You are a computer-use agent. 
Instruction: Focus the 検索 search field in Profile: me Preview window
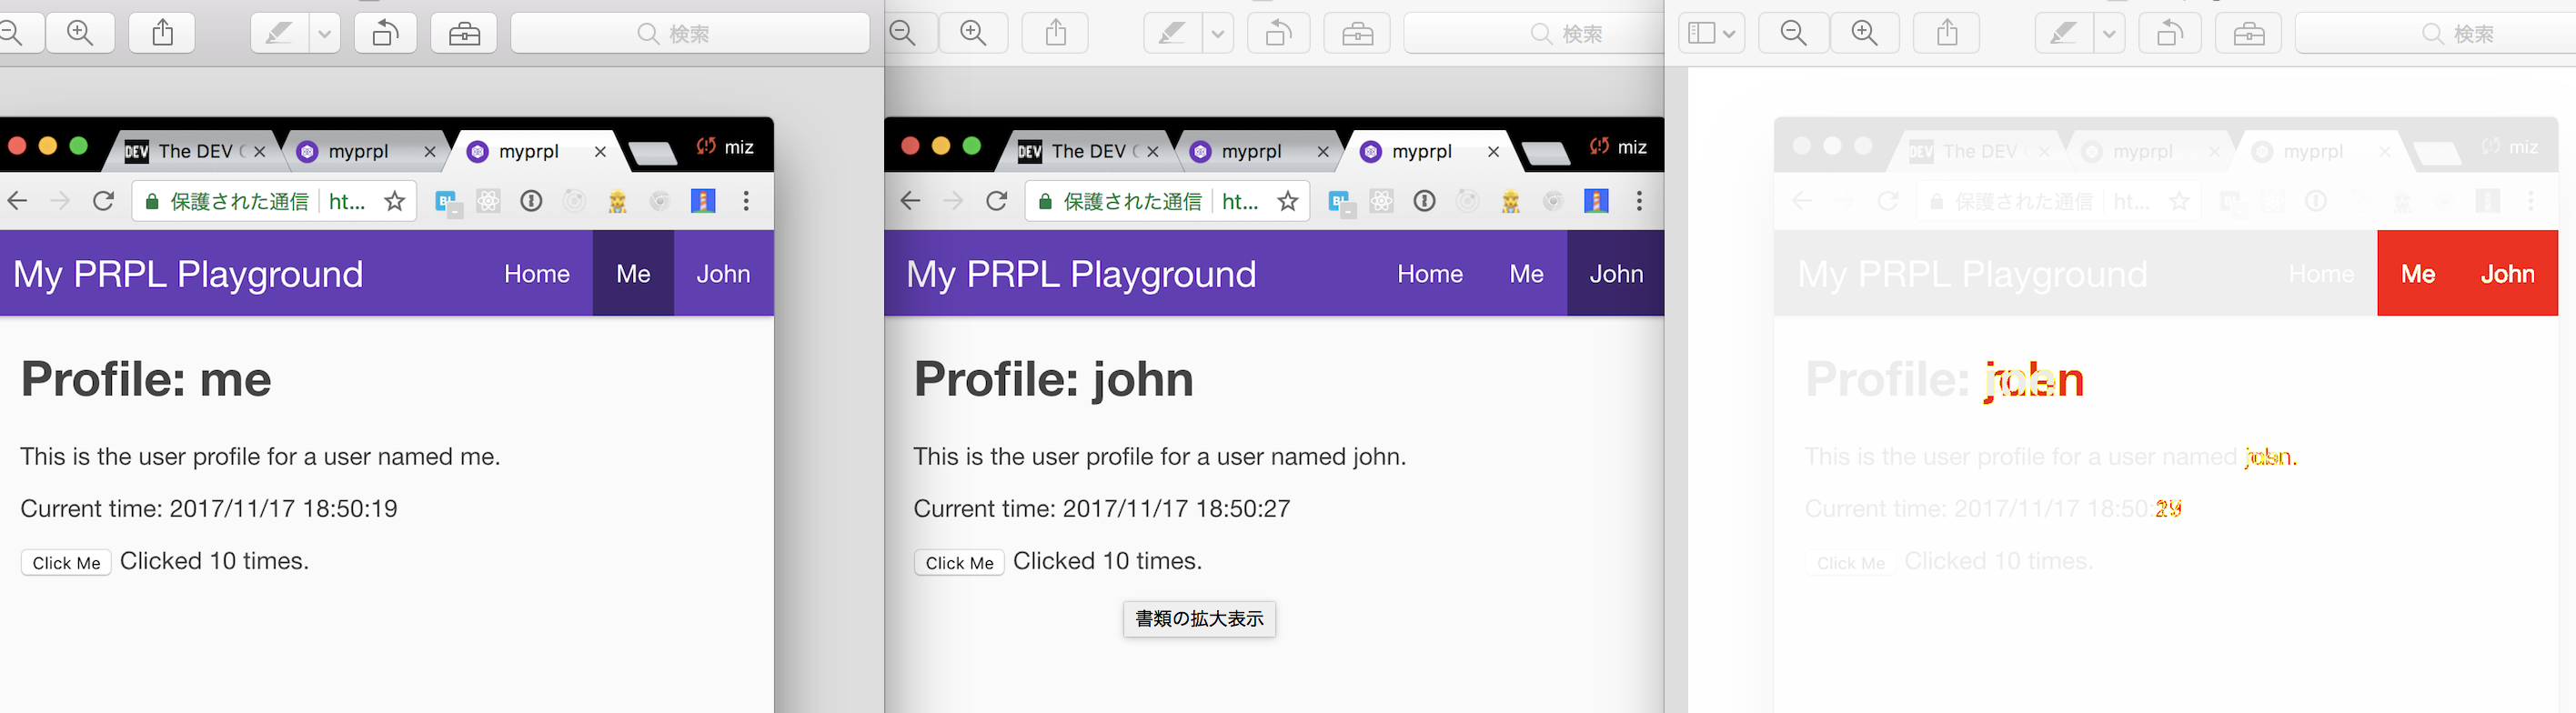[690, 33]
